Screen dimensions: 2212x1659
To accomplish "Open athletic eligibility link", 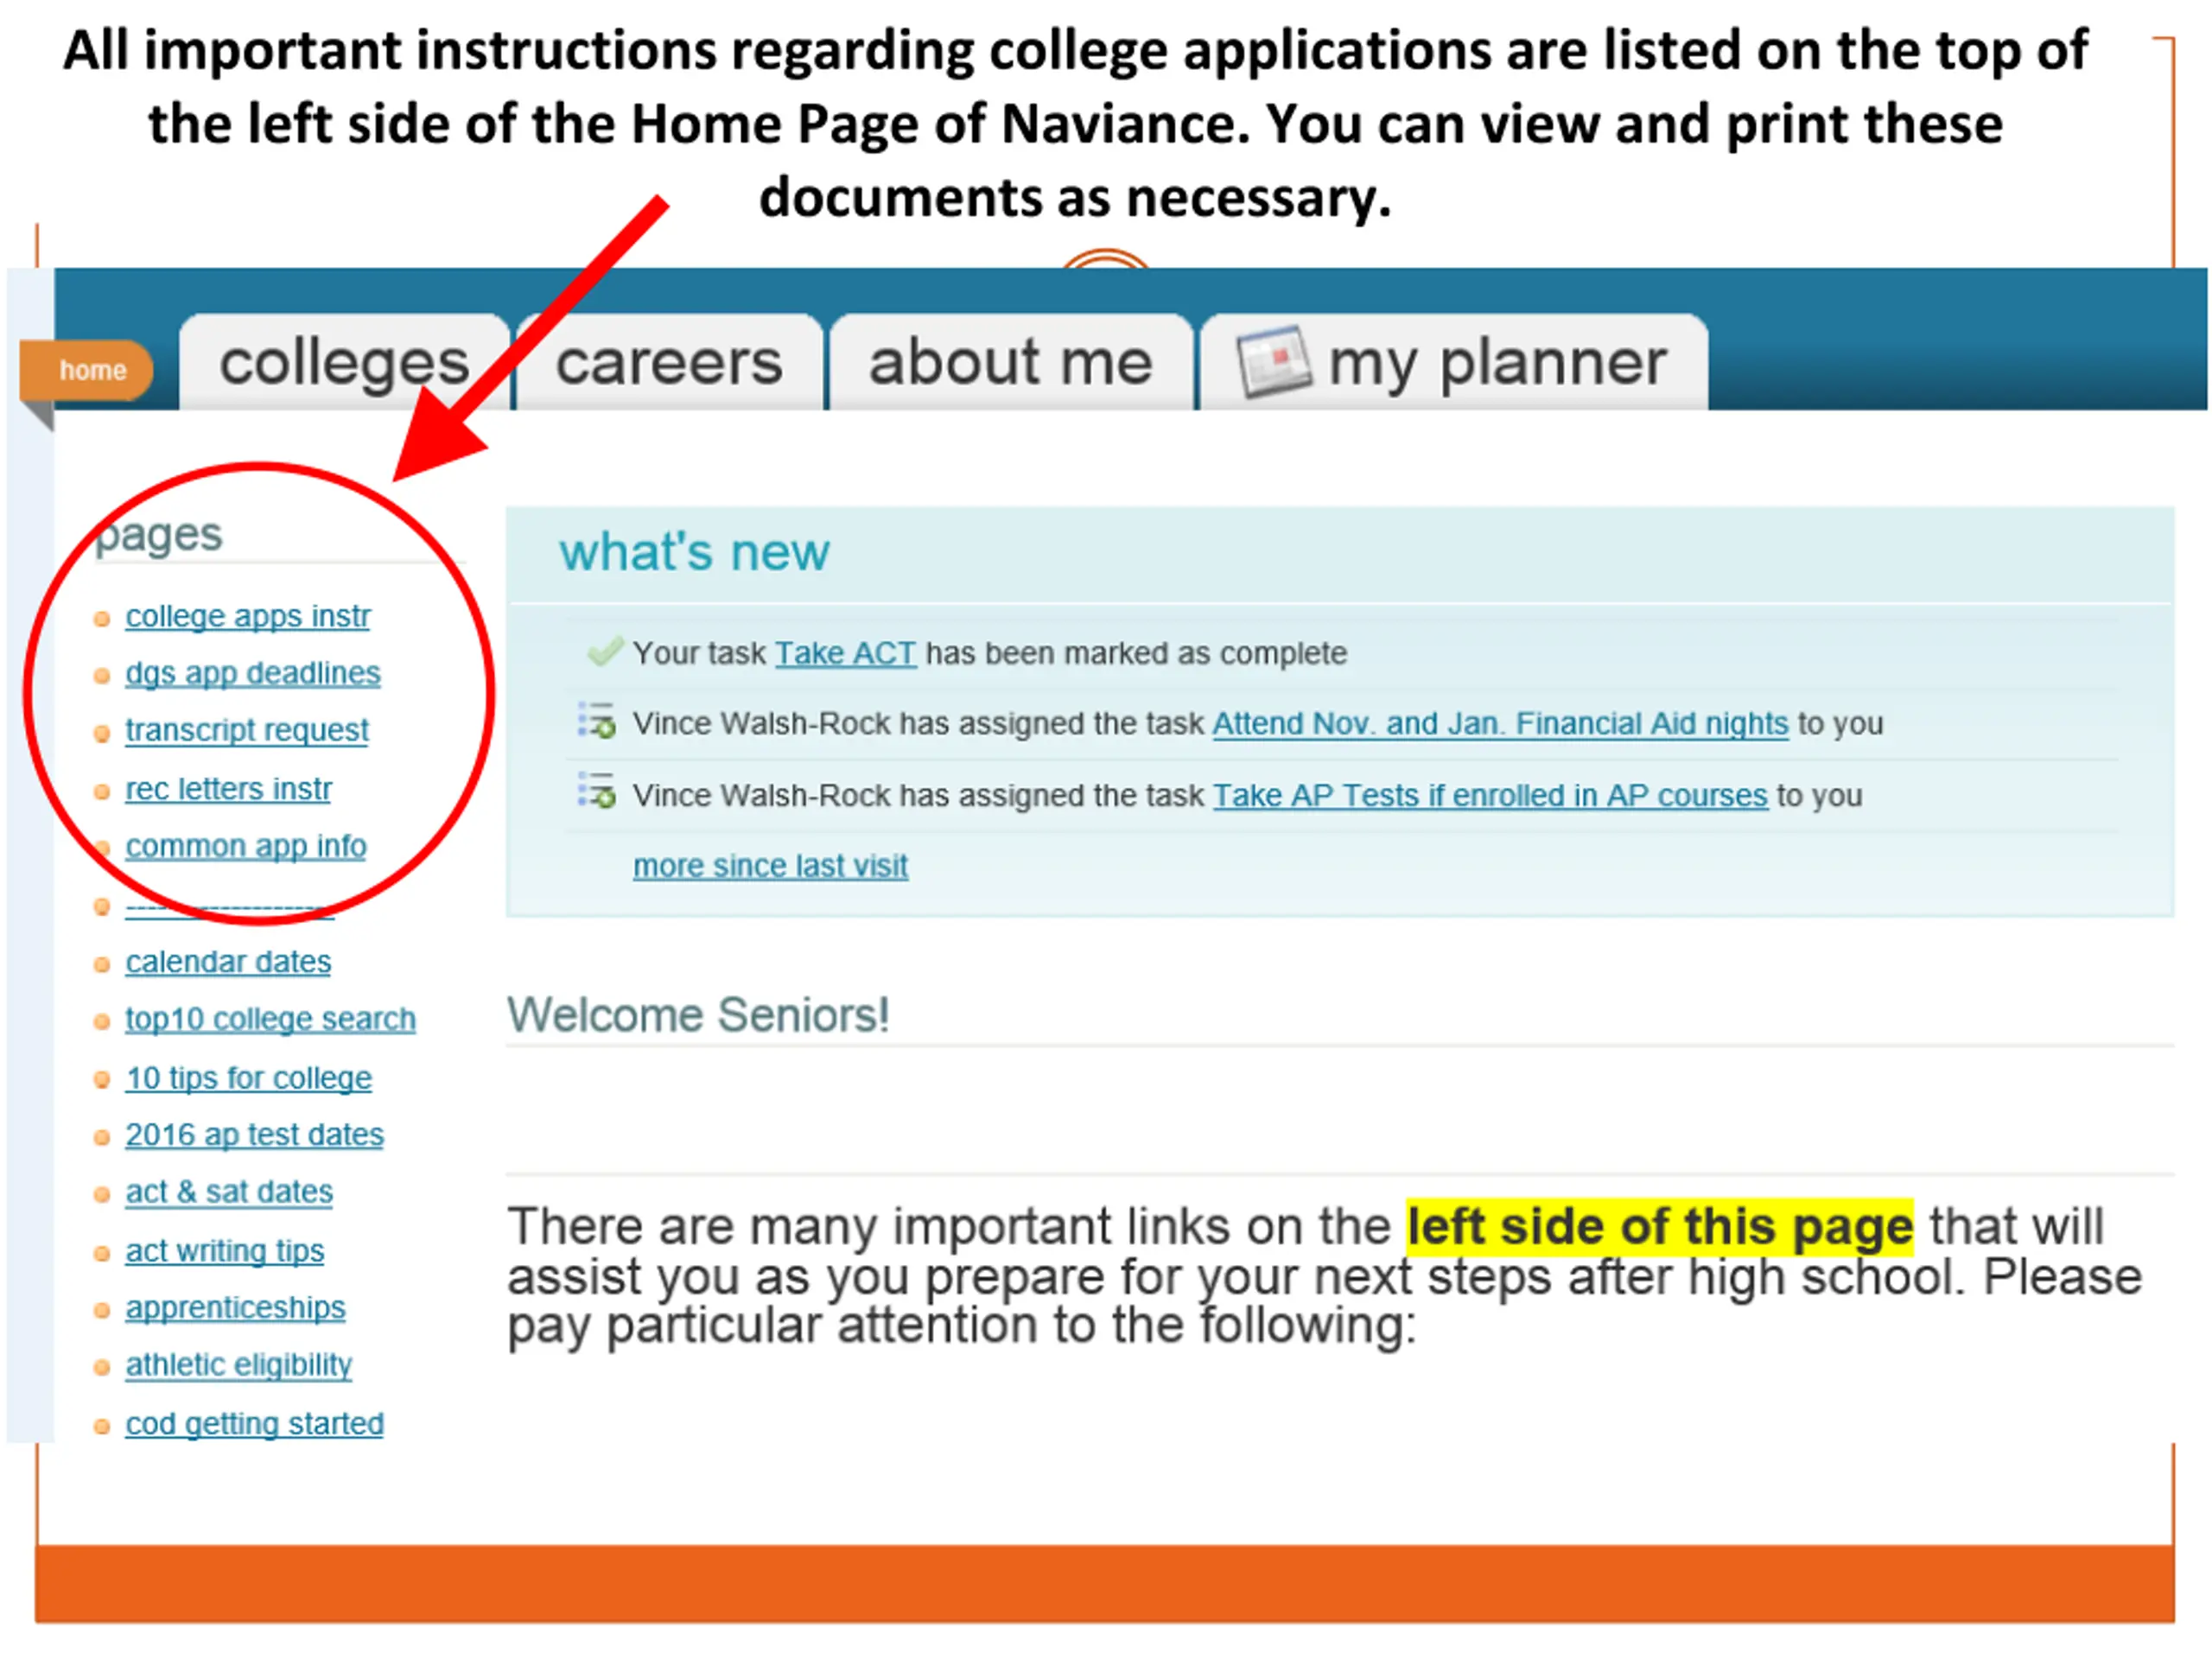I will click(238, 1365).
